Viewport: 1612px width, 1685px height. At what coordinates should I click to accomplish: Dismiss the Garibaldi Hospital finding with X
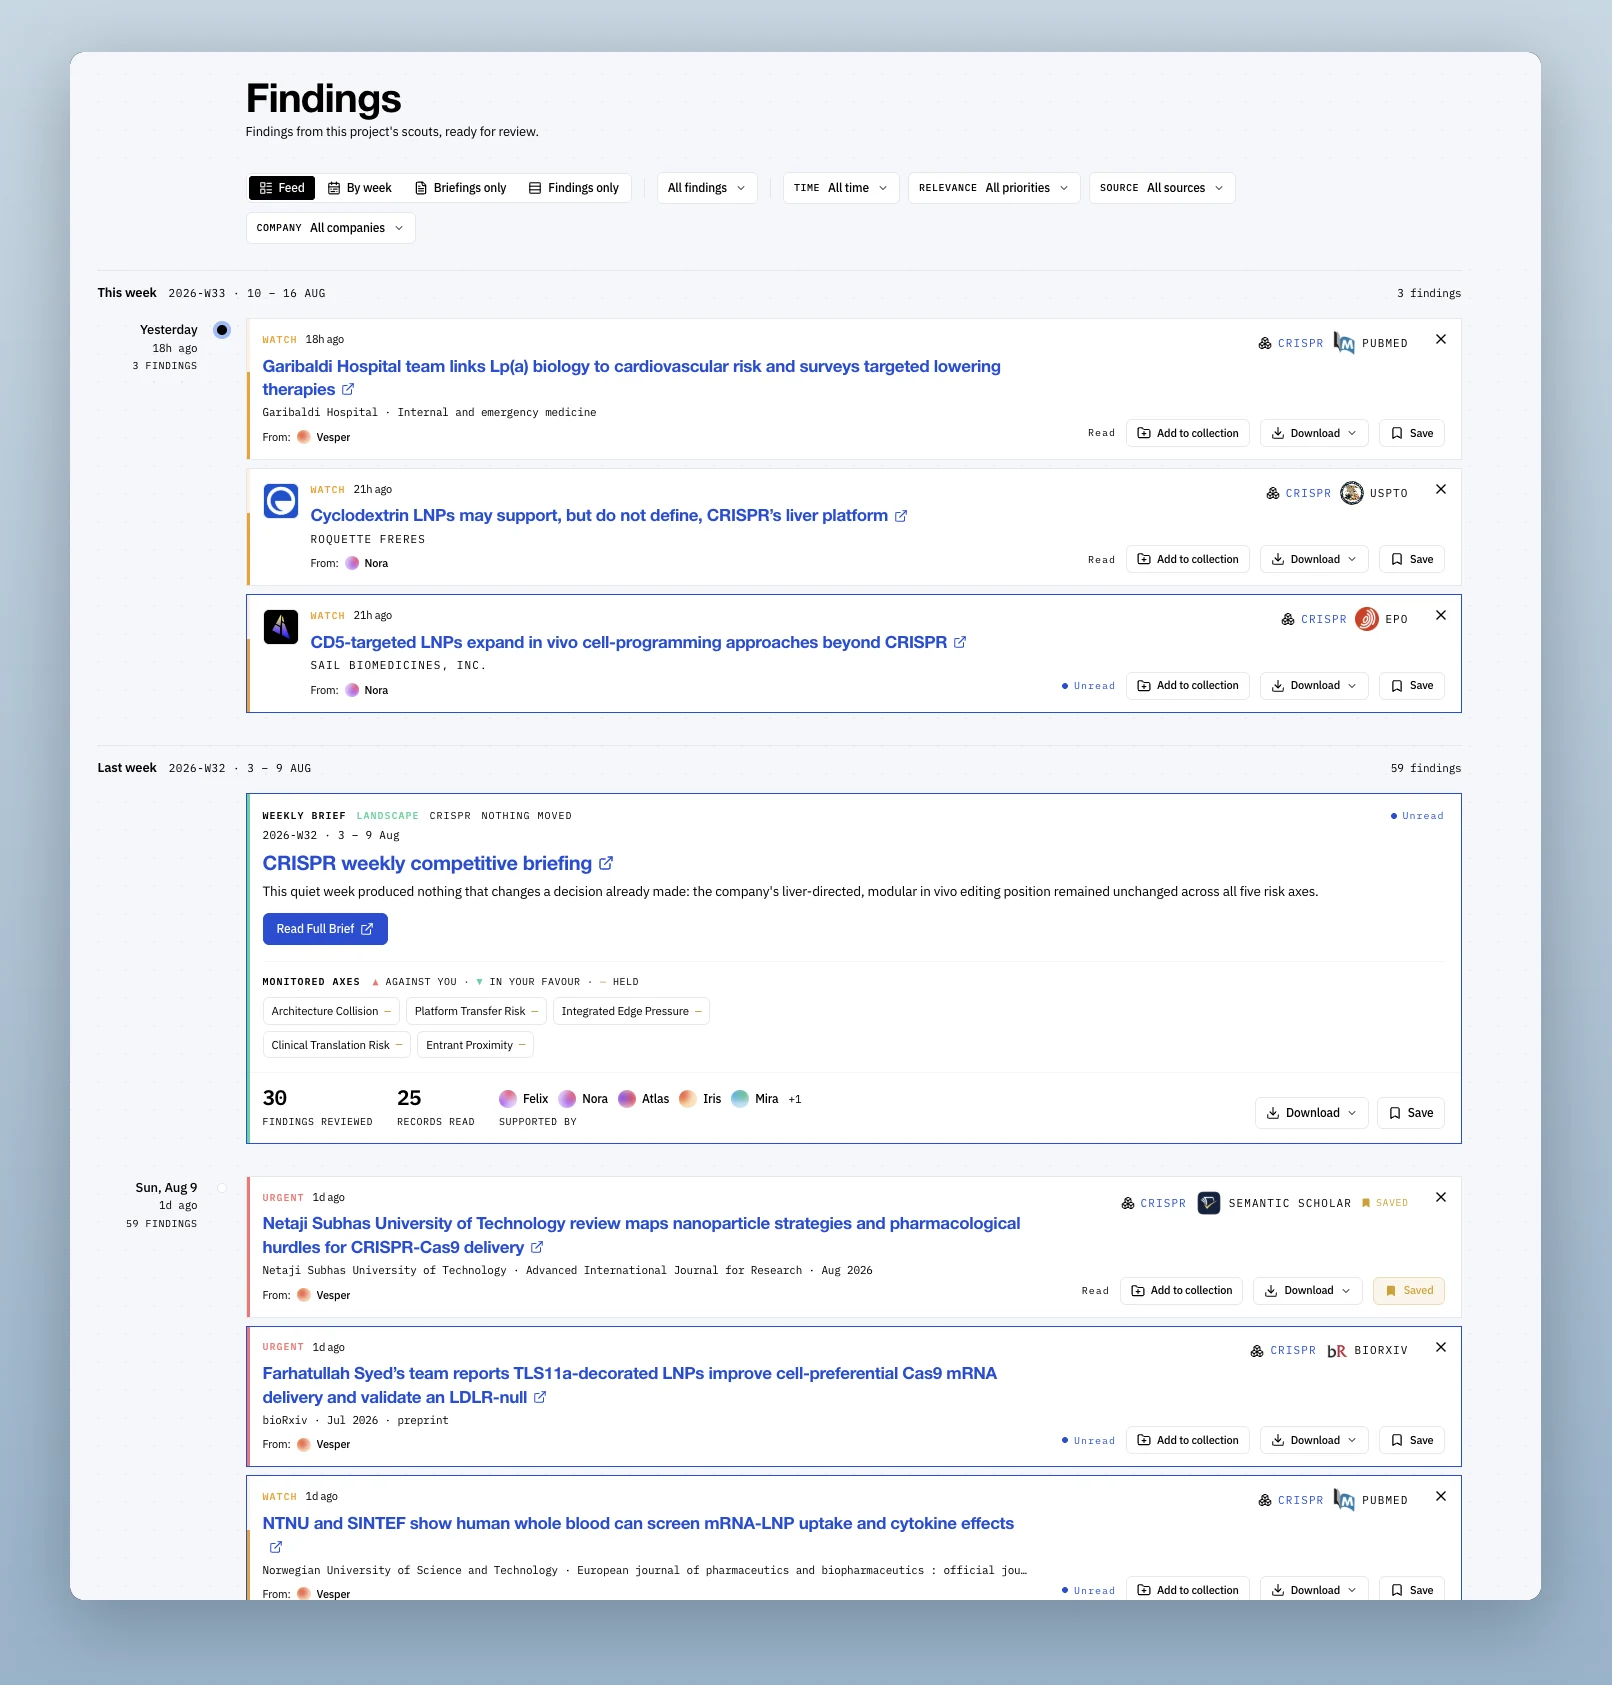click(1440, 339)
